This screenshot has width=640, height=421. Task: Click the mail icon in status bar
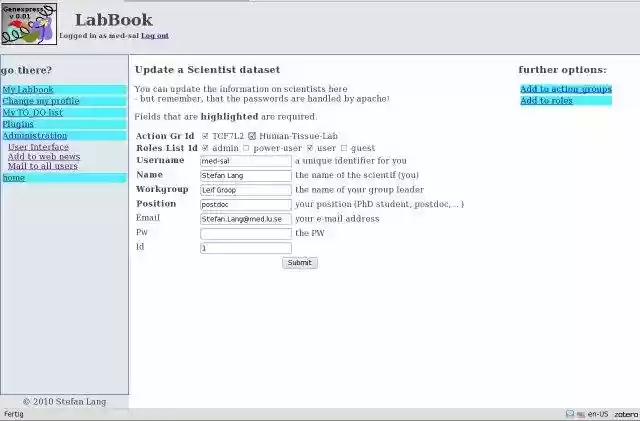tap(570, 414)
